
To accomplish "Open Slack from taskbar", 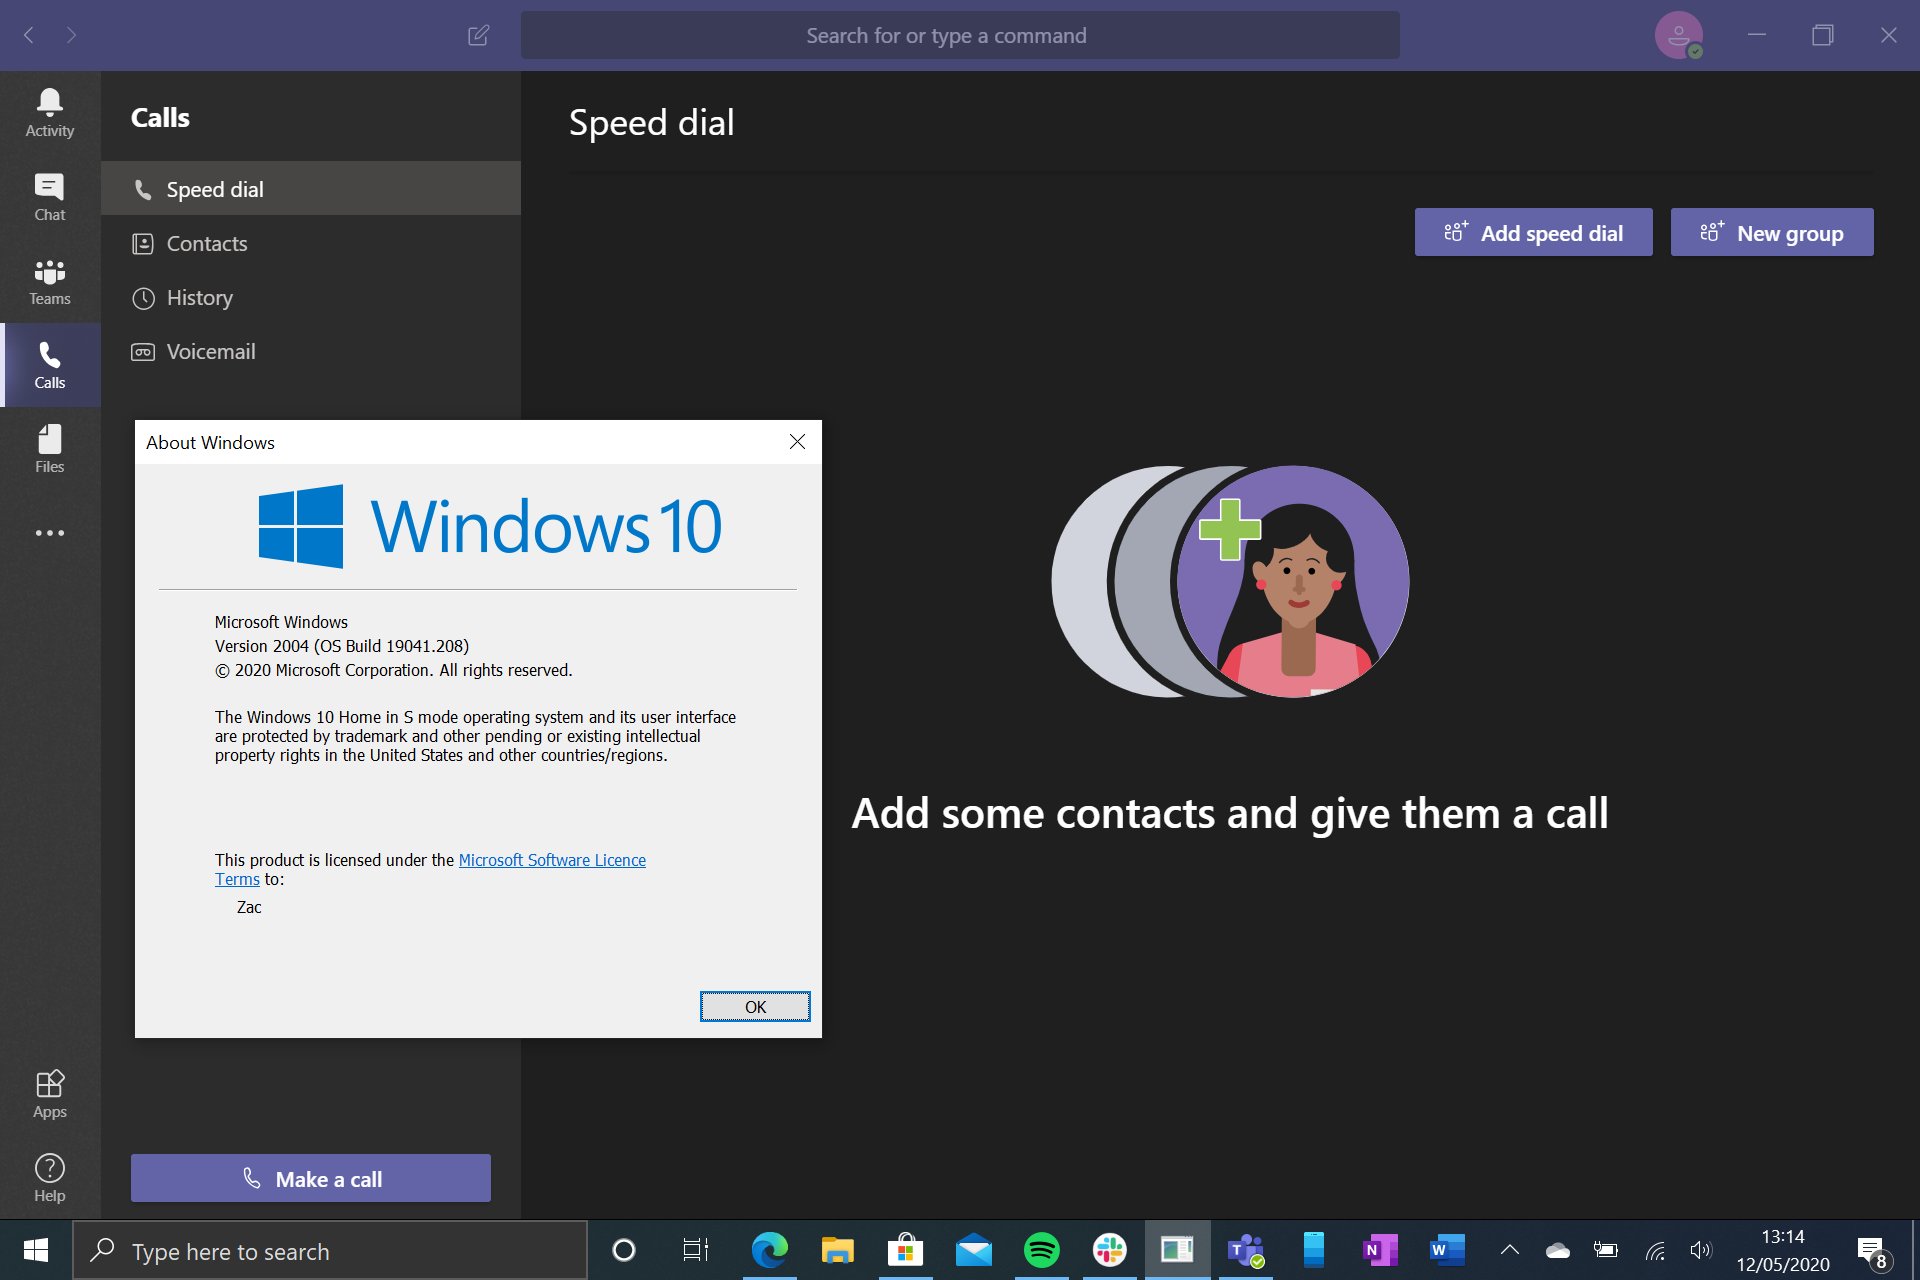I will 1109,1250.
